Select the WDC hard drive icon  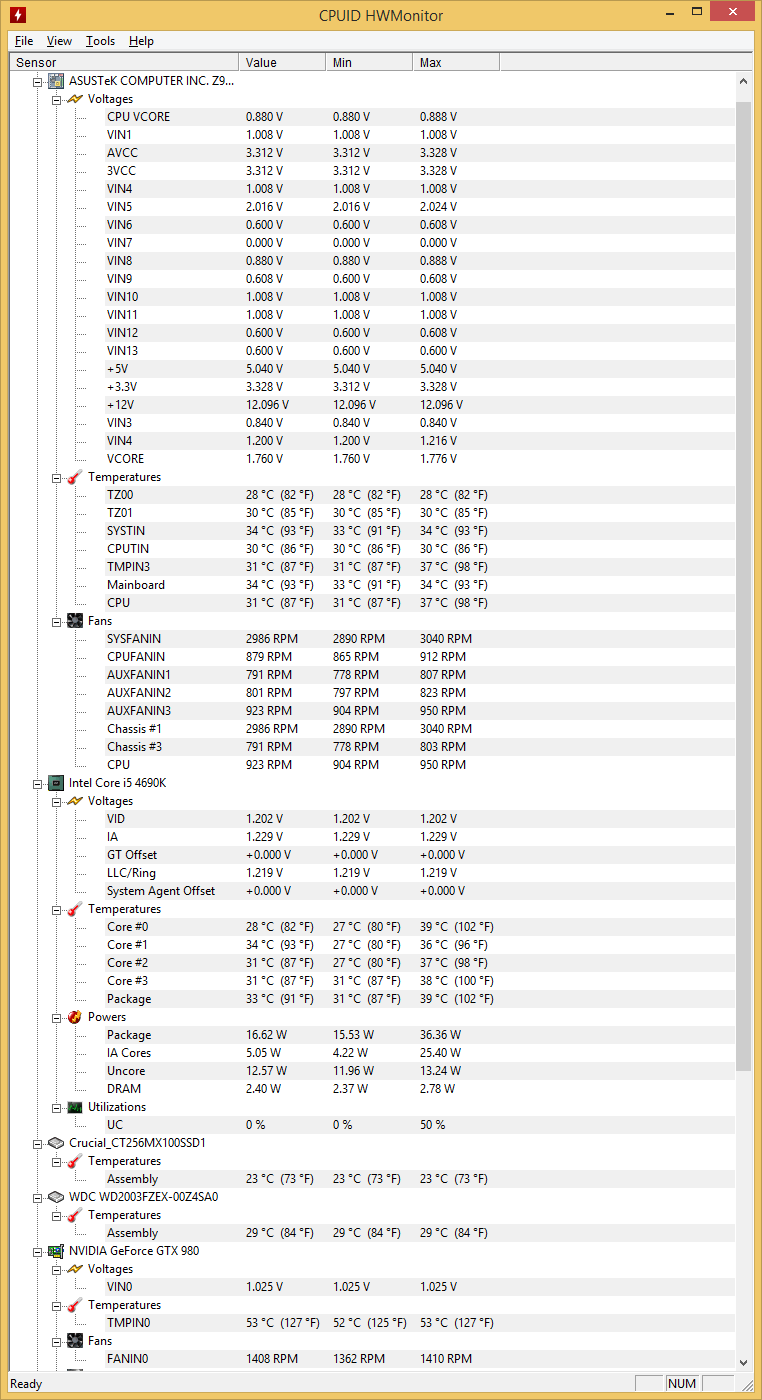click(57, 1197)
